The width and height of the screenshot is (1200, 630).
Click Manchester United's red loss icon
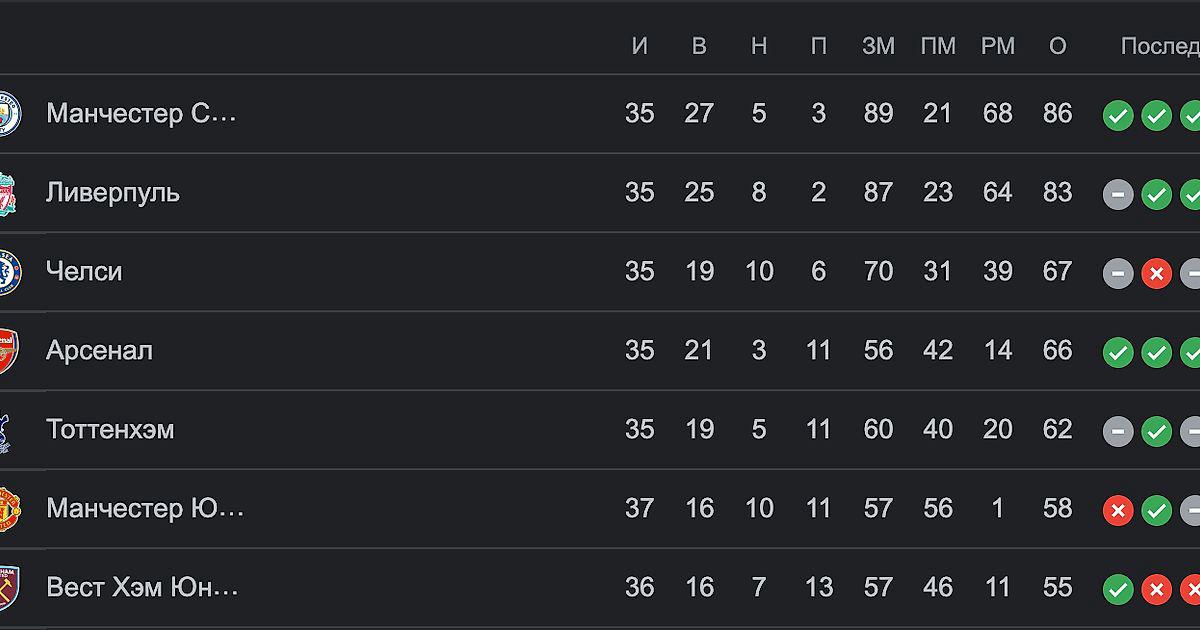tap(1118, 510)
